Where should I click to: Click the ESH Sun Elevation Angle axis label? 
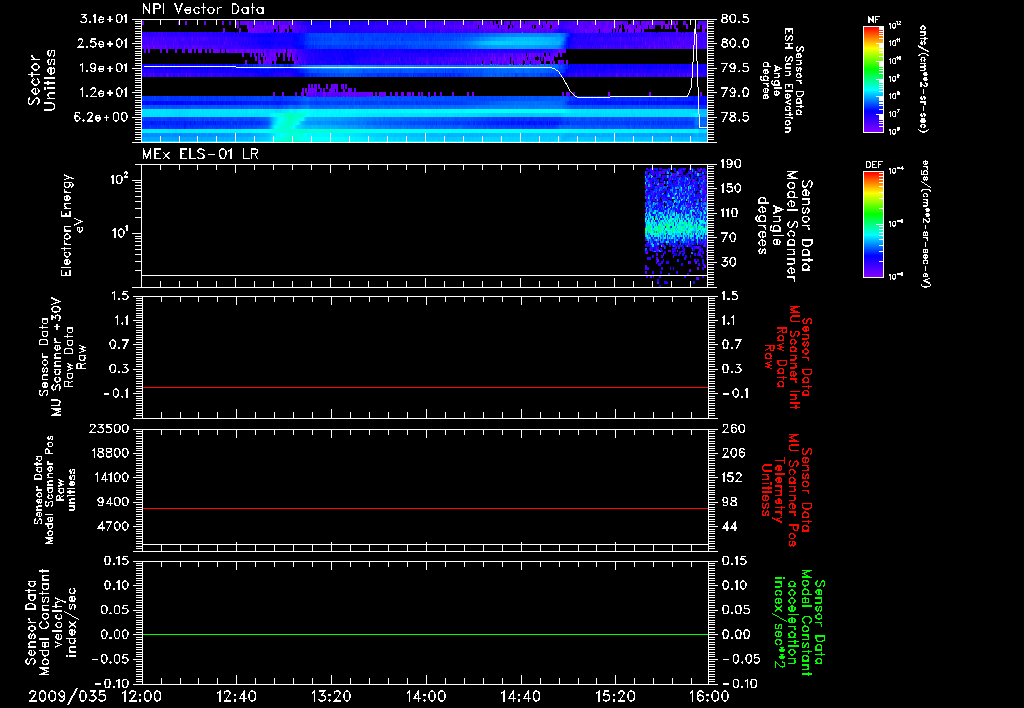pyautogui.click(x=782, y=80)
